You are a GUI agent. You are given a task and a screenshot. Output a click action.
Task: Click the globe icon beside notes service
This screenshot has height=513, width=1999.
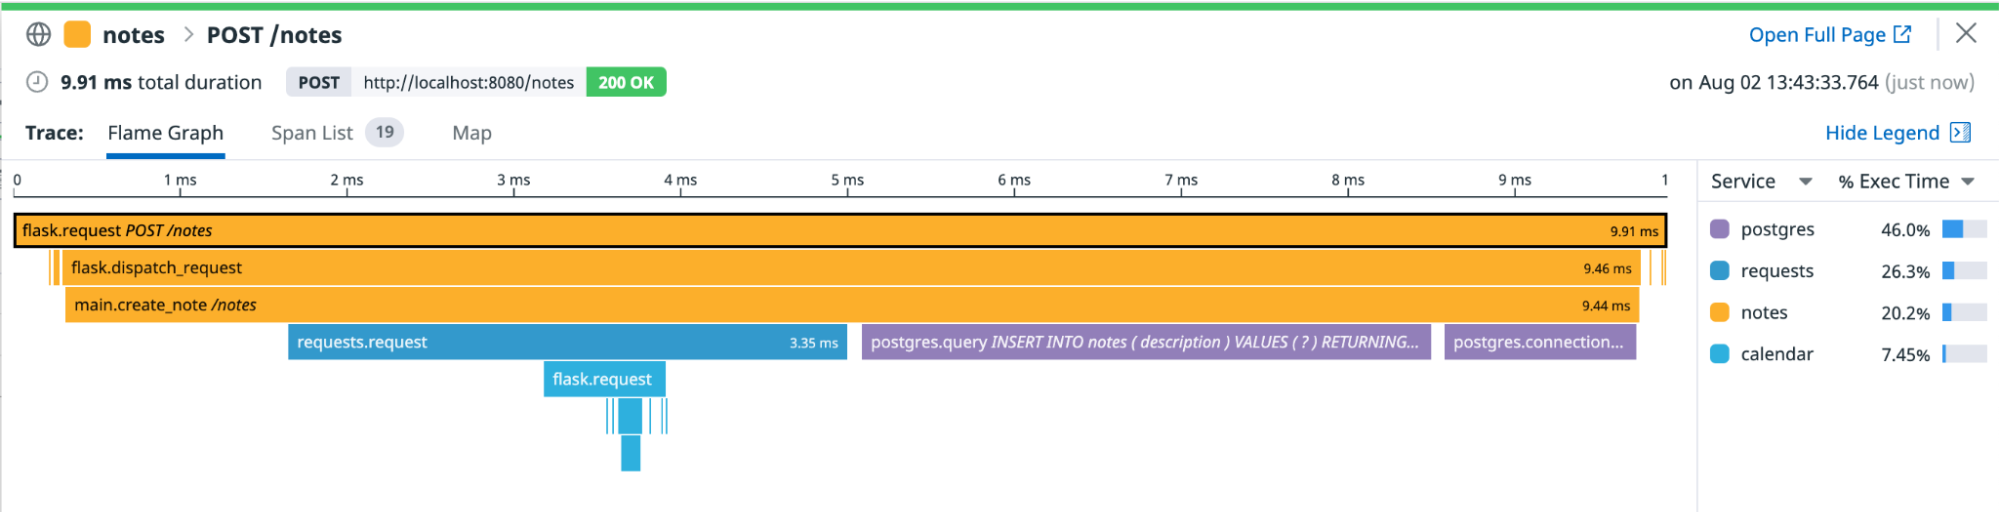tap(38, 35)
